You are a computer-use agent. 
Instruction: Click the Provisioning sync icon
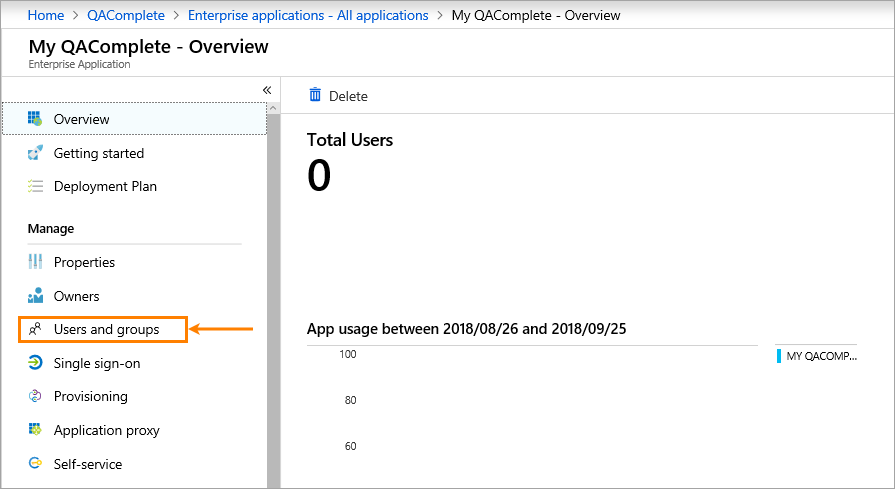35,396
